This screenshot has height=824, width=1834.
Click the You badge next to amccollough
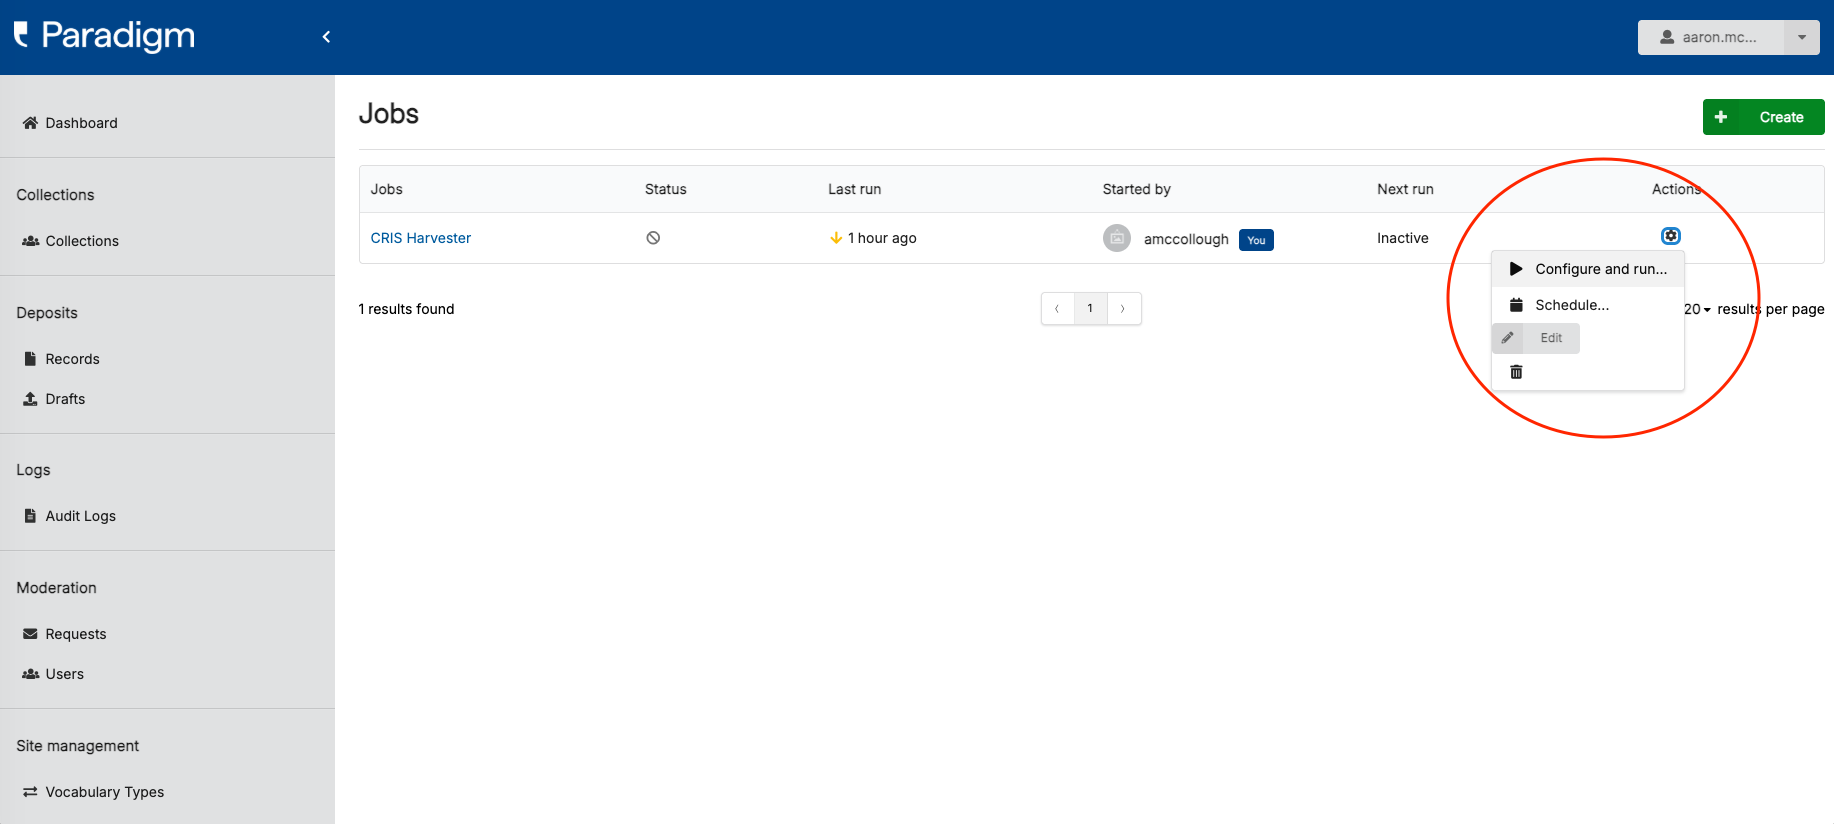click(1256, 240)
